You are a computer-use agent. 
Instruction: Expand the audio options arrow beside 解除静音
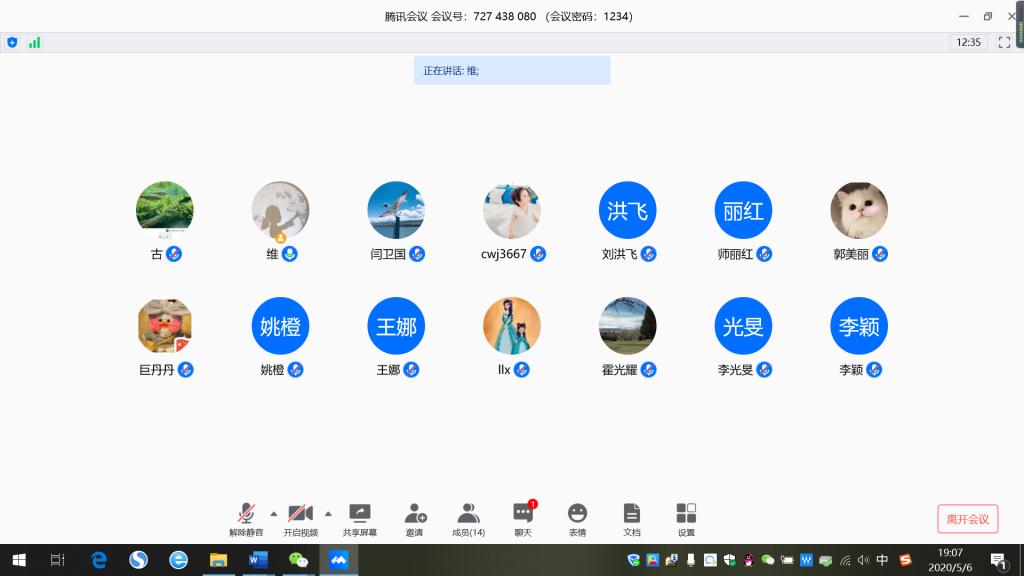click(x=274, y=513)
